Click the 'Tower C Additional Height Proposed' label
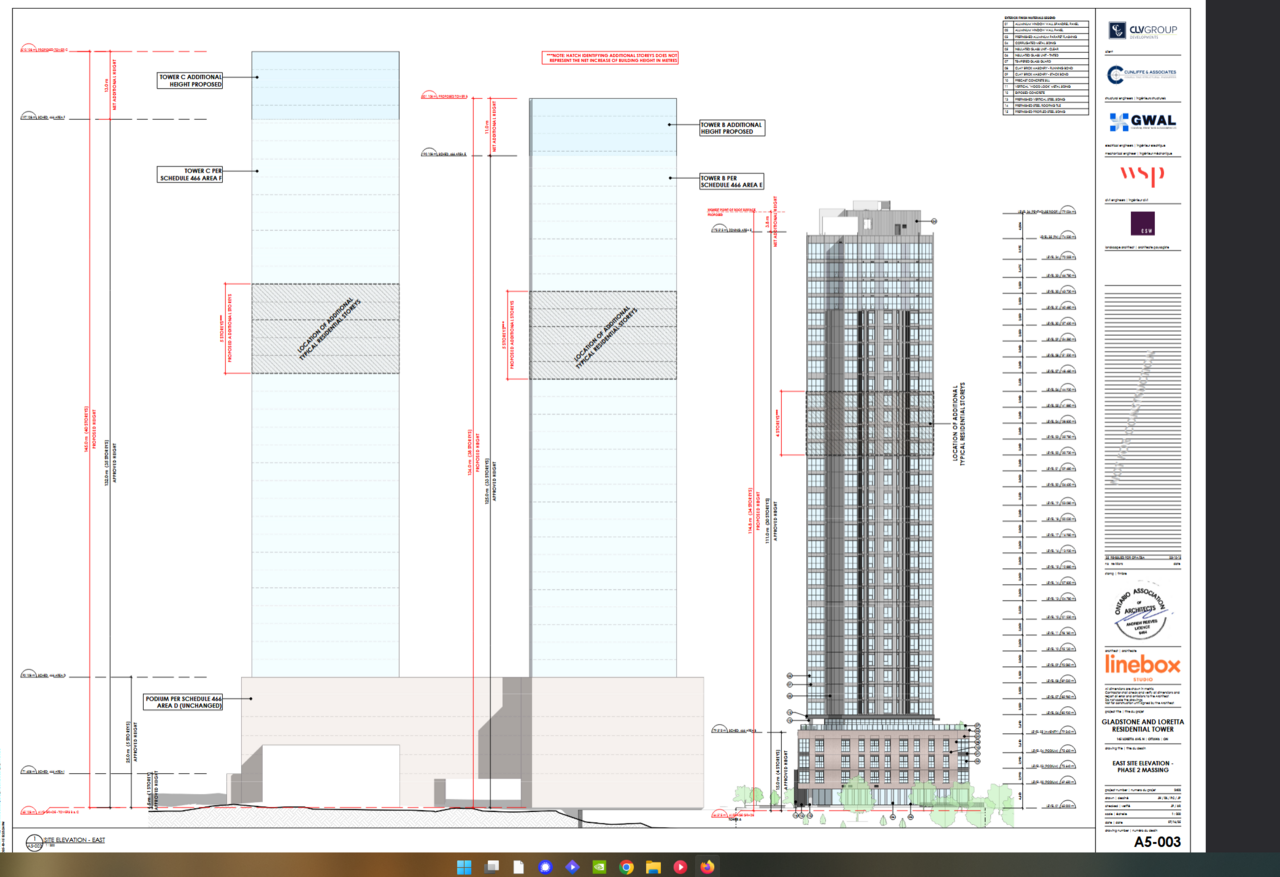 pyautogui.click(x=189, y=80)
